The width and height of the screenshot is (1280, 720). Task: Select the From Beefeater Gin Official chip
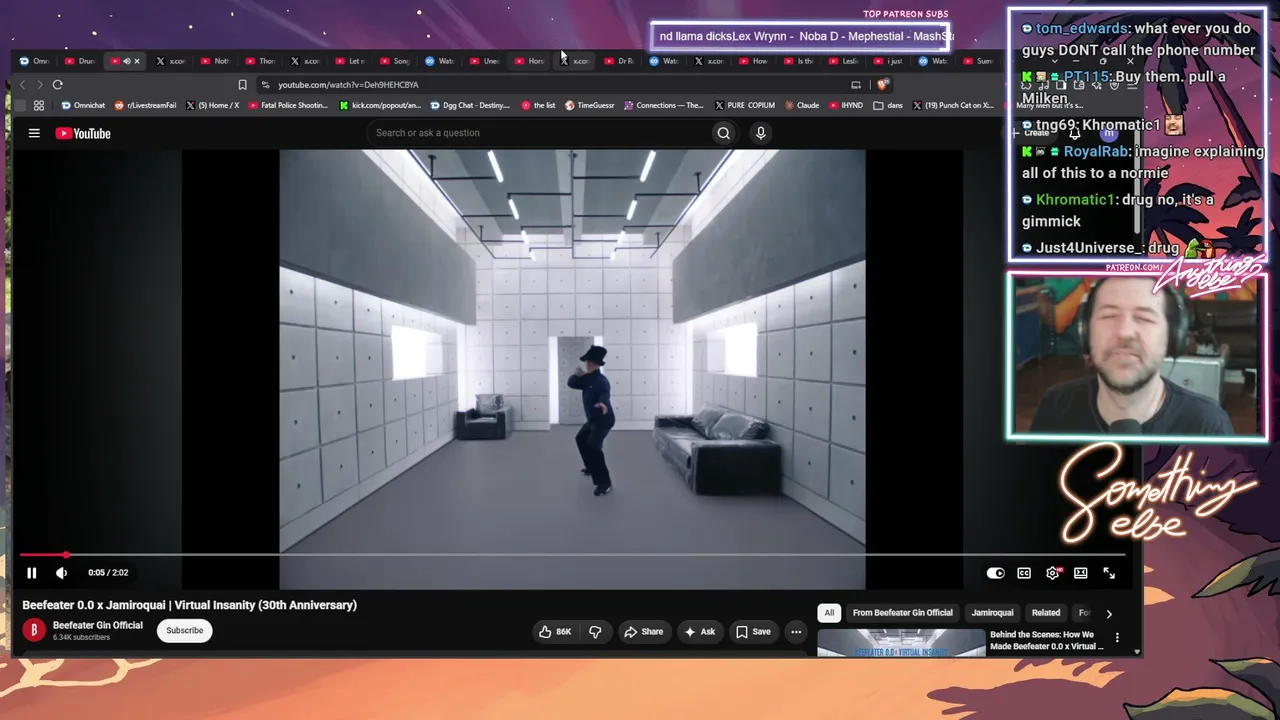click(902, 613)
